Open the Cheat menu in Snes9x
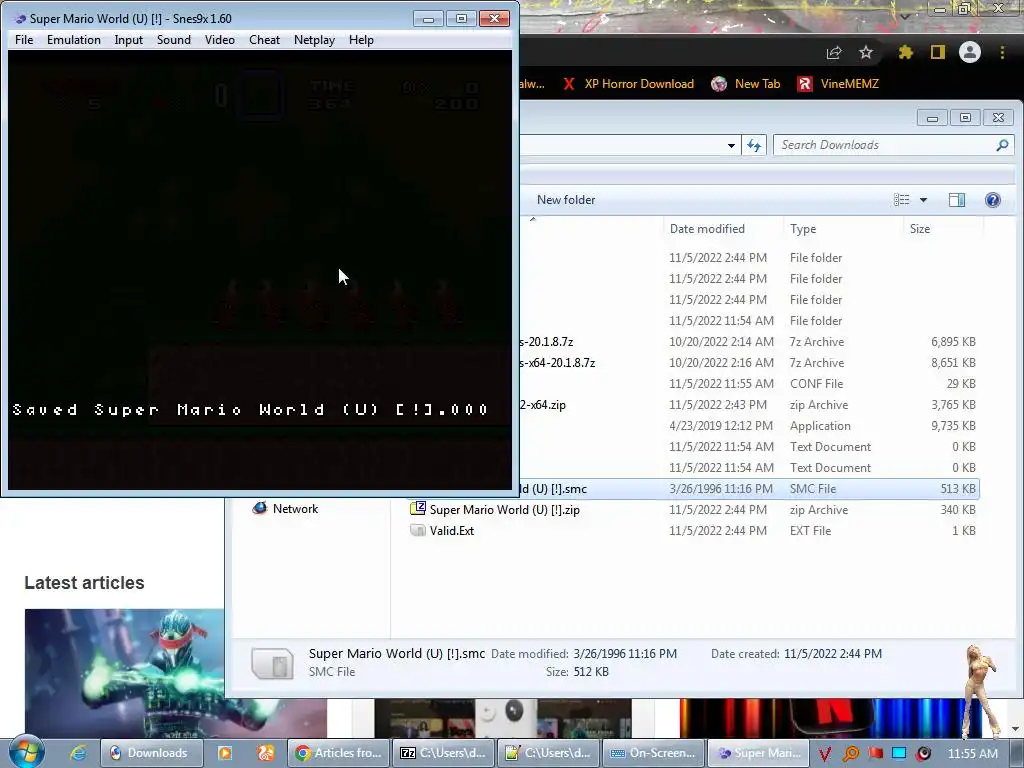 (264, 40)
